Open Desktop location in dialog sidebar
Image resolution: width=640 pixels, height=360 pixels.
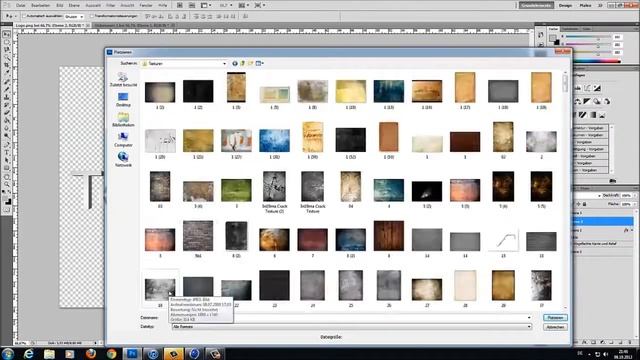pyautogui.click(x=123, y=100)
